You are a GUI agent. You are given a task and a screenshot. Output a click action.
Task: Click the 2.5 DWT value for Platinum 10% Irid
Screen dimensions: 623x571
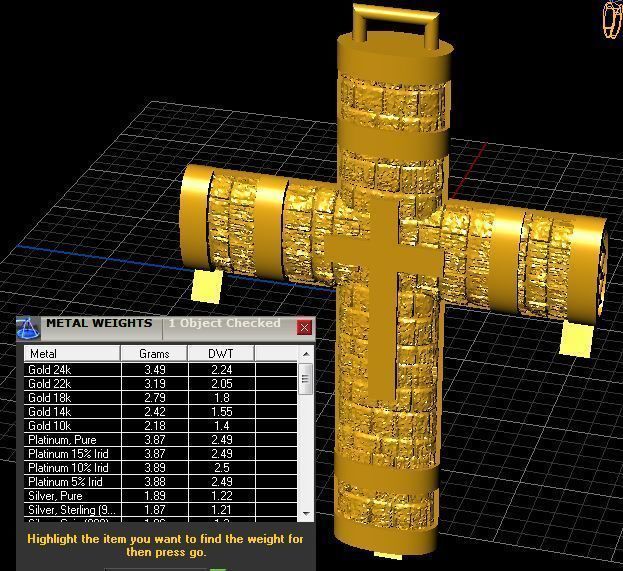pos(221,468)
